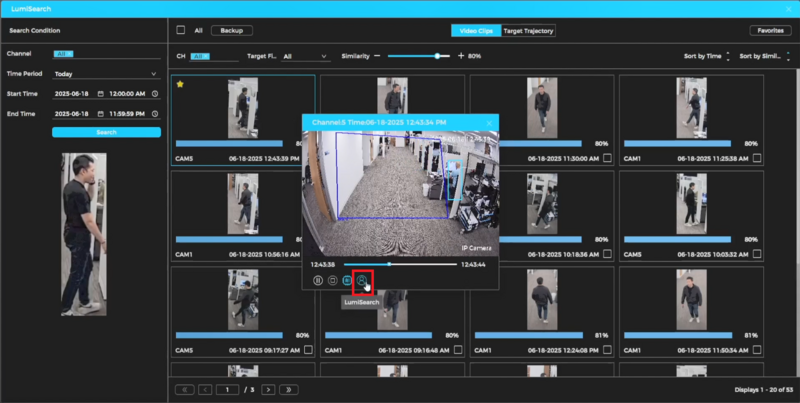This screenshot has height=403, width=800.
Task: Click the yellow favorite star on first clip
Action: [180, 84]
